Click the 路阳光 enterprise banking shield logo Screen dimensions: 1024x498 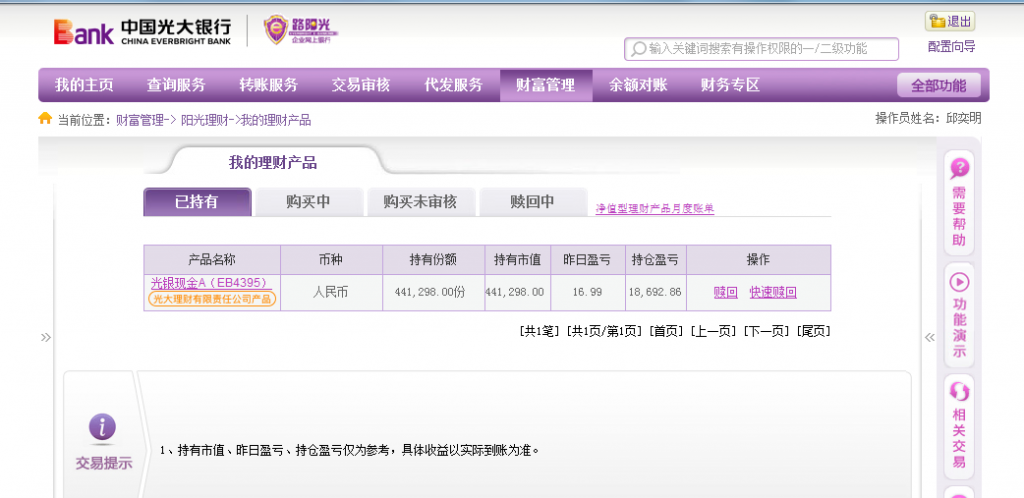[301, 30]
